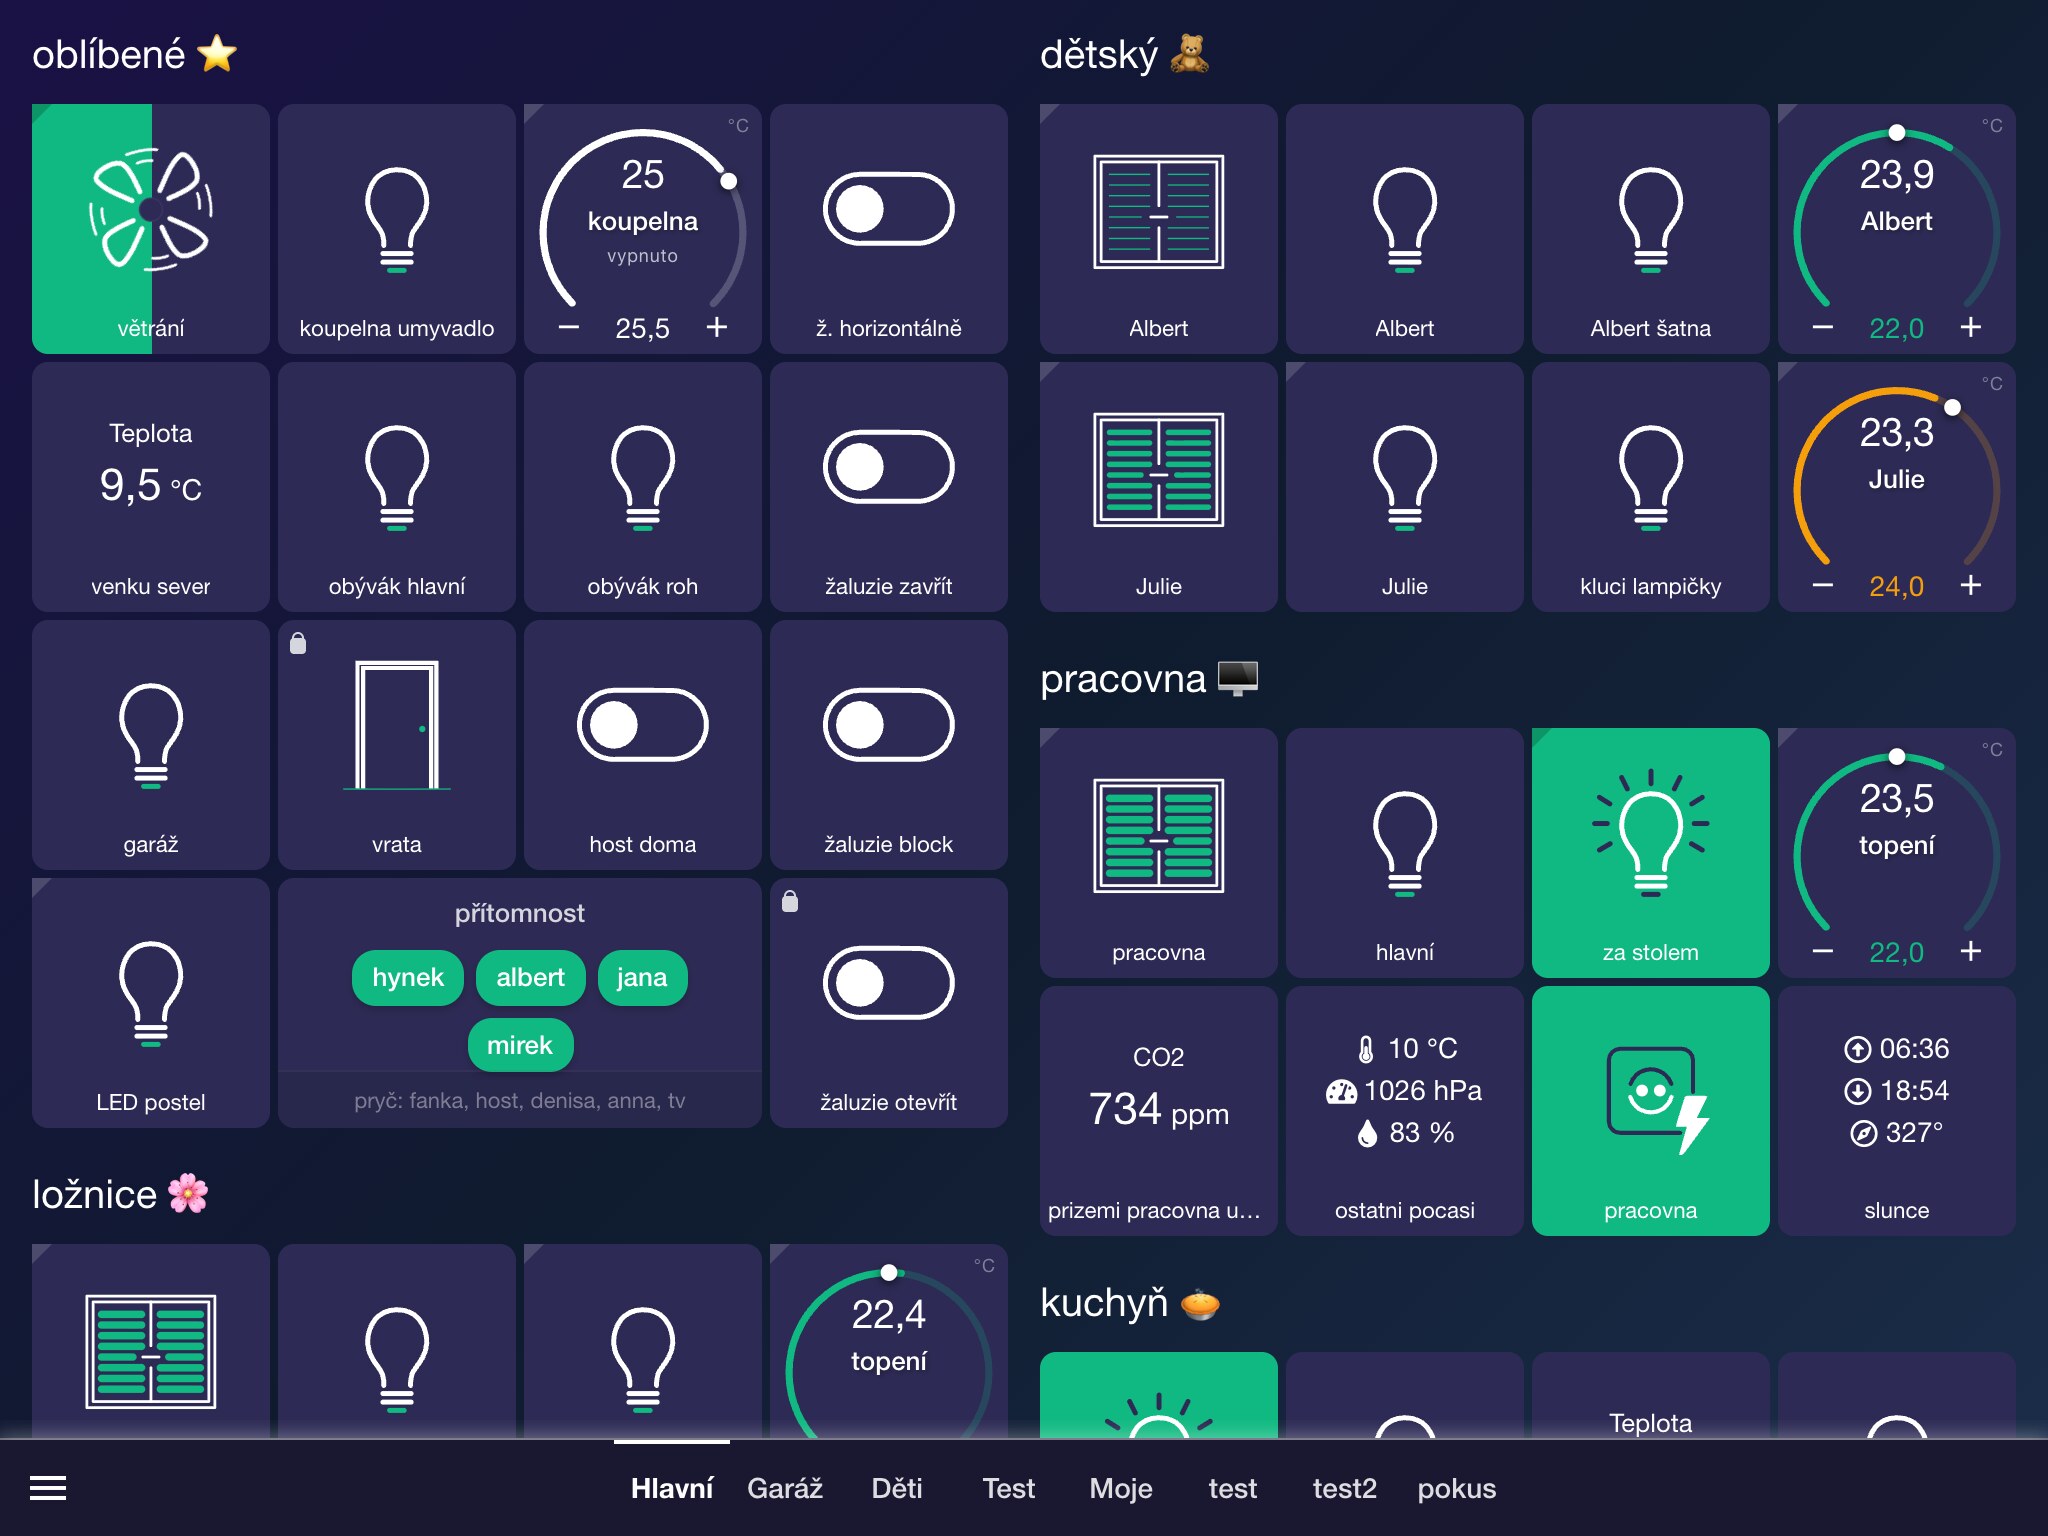
Task: Open the větrání fan tile
Action: tap(151, 229)
